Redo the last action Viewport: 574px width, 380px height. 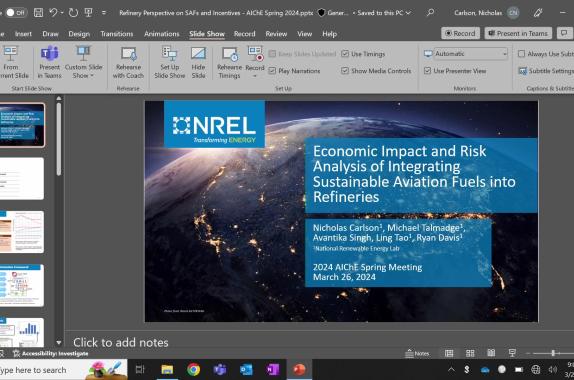pyautogui.click(x=73, y=13)
